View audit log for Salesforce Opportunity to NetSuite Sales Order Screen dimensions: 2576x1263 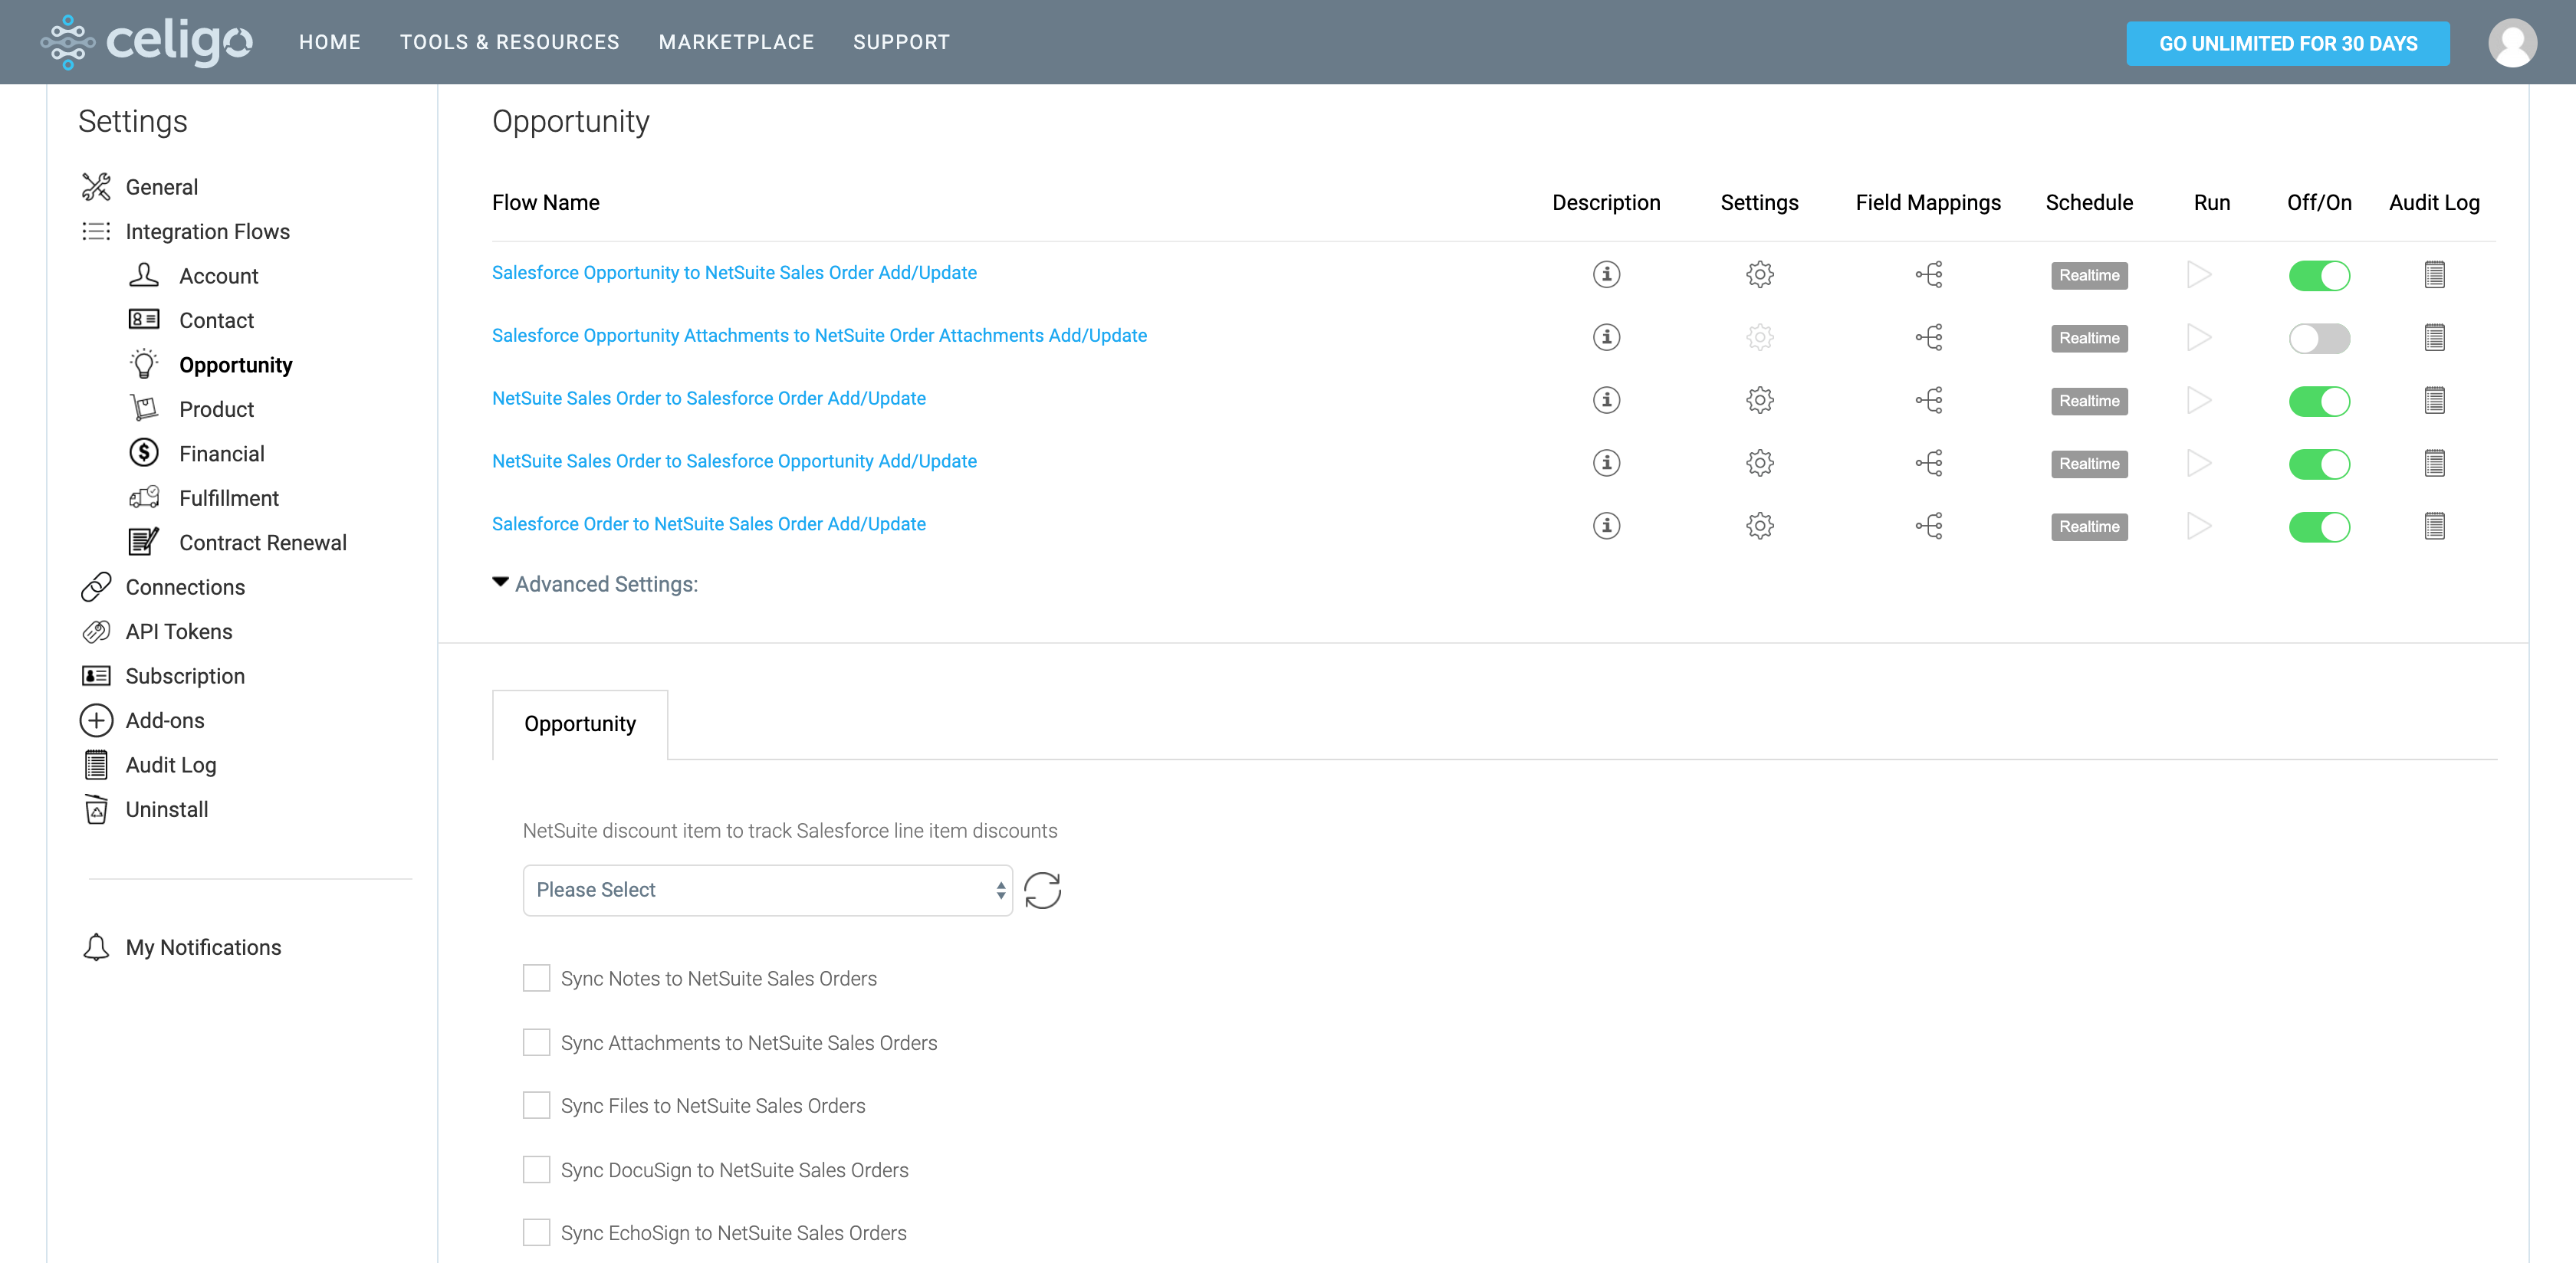coord(2434,274)
